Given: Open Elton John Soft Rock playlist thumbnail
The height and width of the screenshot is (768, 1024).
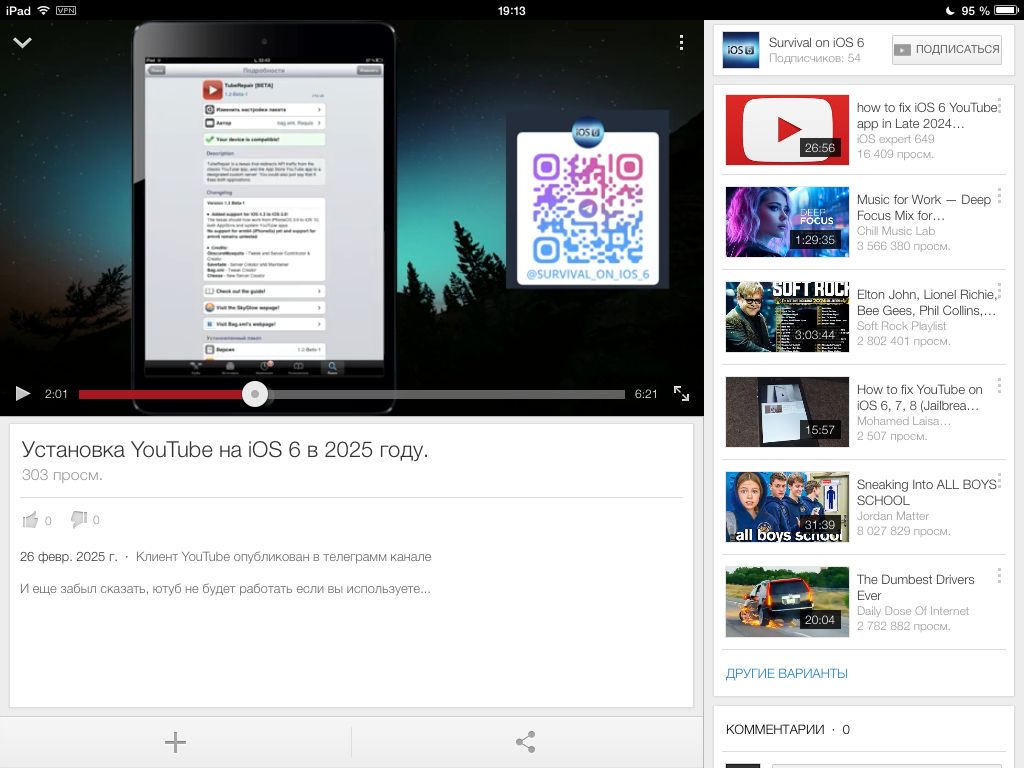Looking at the screenshot, I should coord(787,317).
